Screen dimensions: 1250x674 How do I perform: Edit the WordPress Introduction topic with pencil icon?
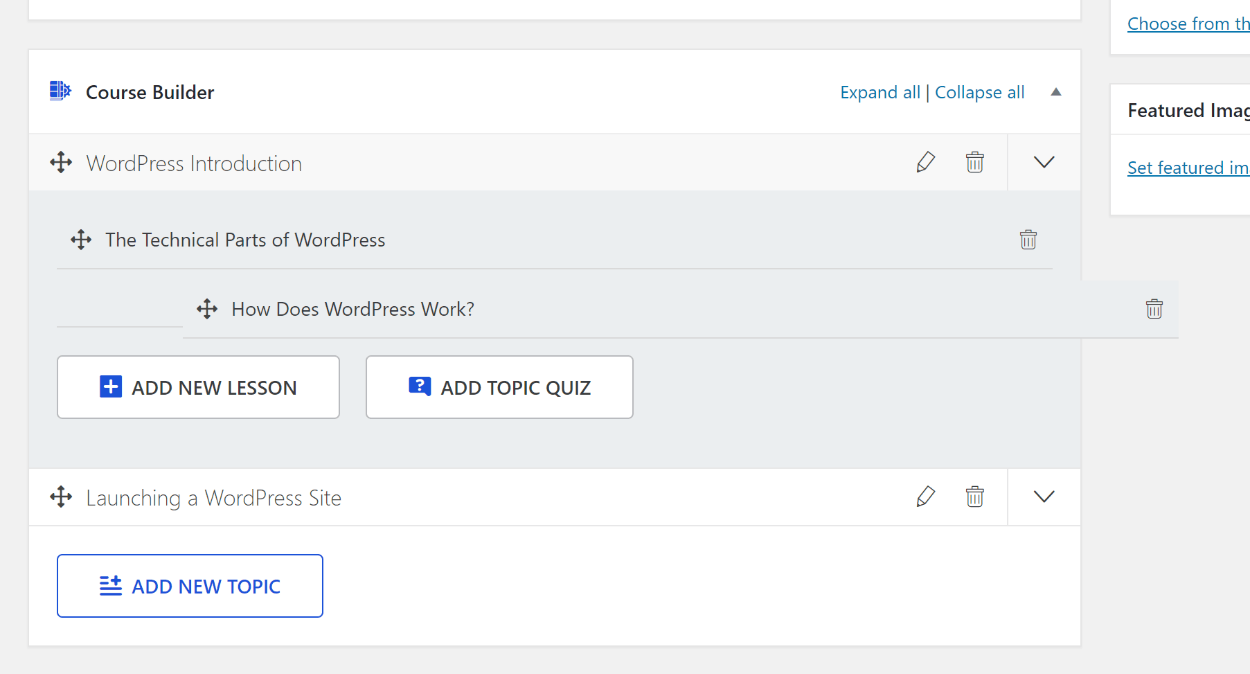926,162
